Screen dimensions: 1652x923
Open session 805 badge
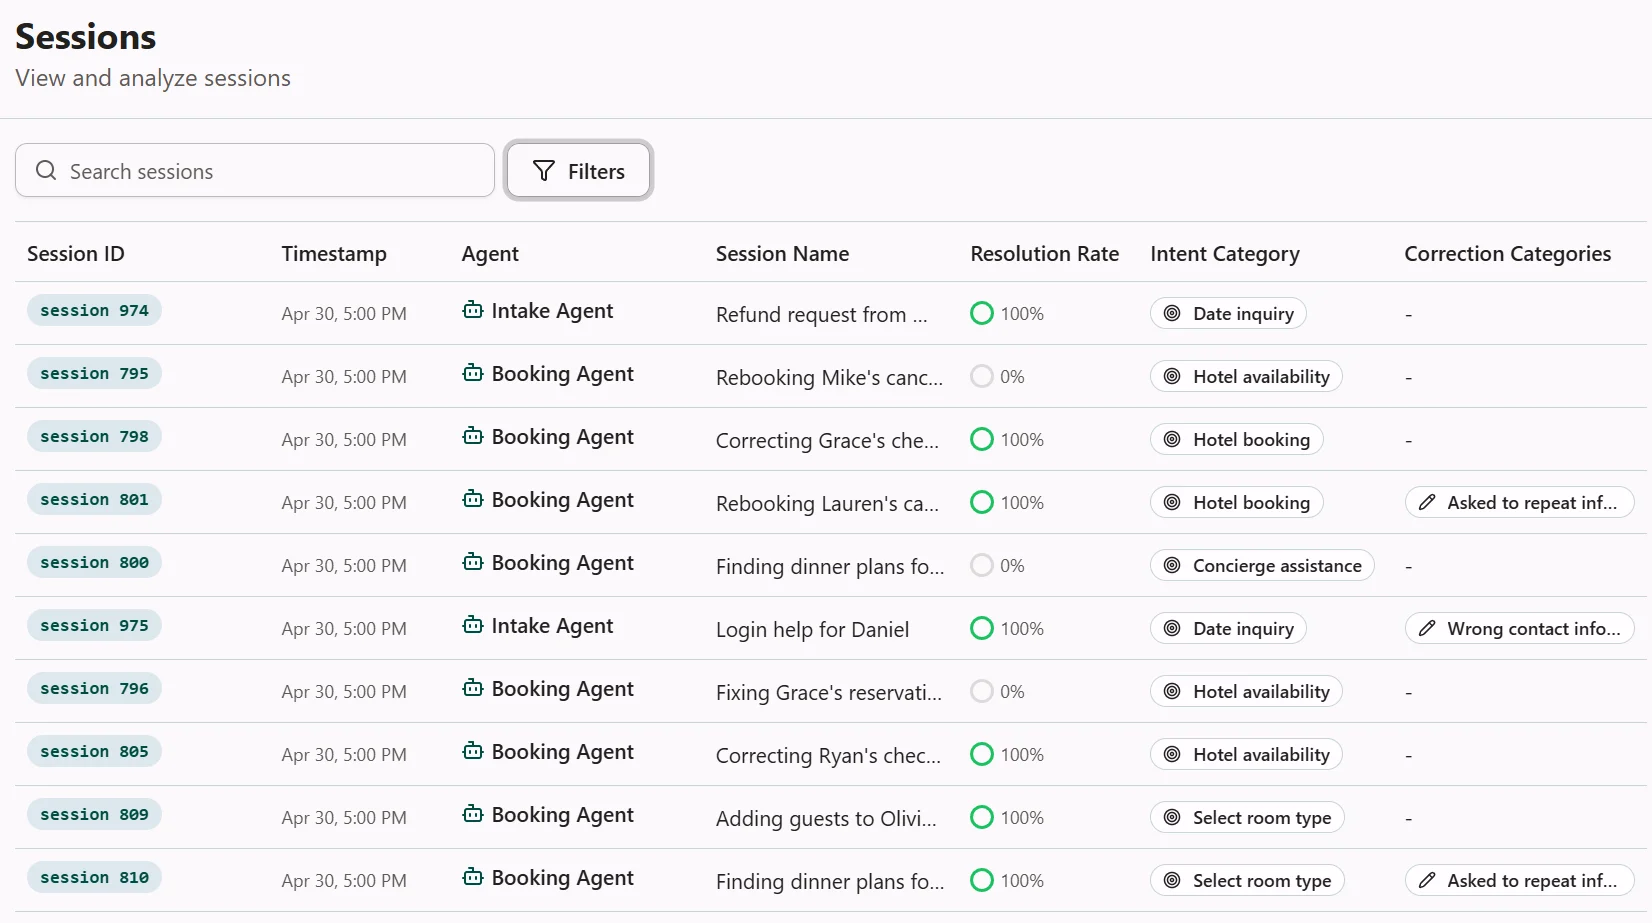click(94, 752)
